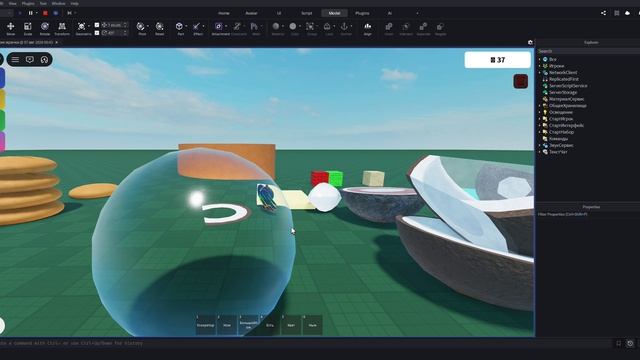Open the Test menu
This screenshot has height=360, width=640.
(x=43, y=3)
